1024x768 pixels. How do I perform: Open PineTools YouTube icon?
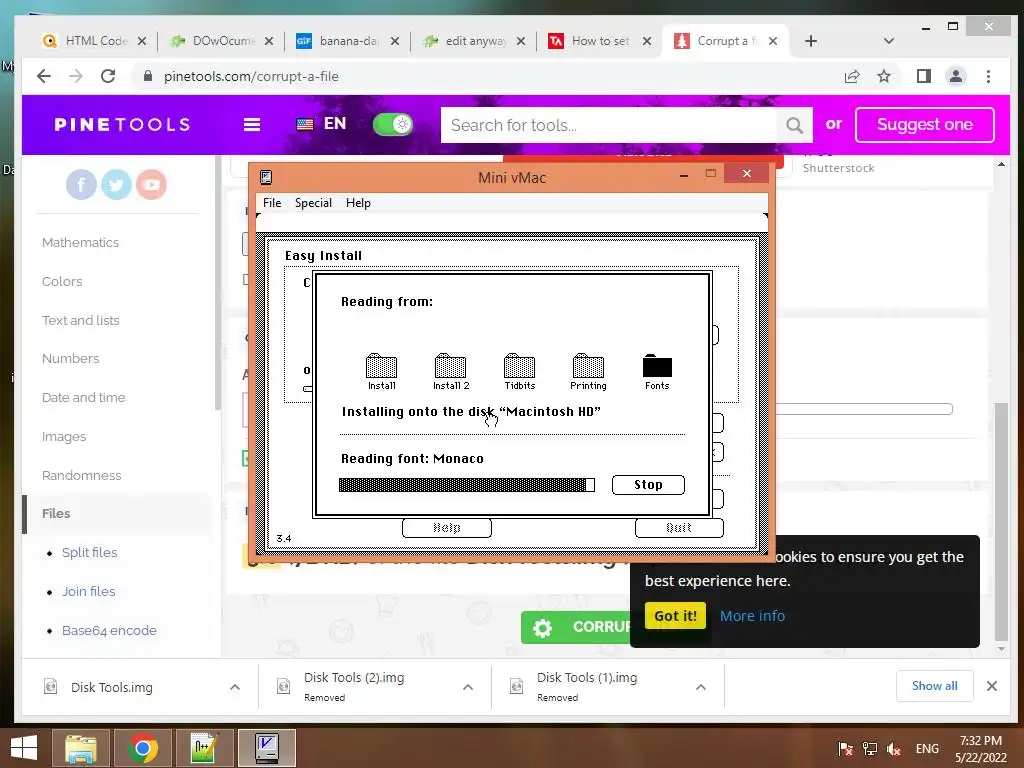point(151,185)
